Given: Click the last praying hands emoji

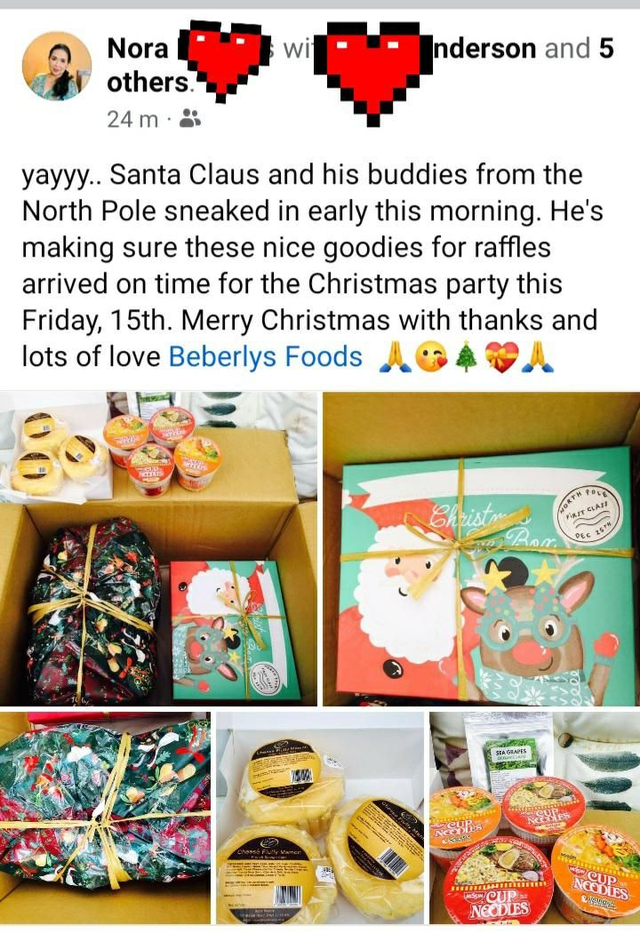Looking at the screenshot, I should pos(538,357).
